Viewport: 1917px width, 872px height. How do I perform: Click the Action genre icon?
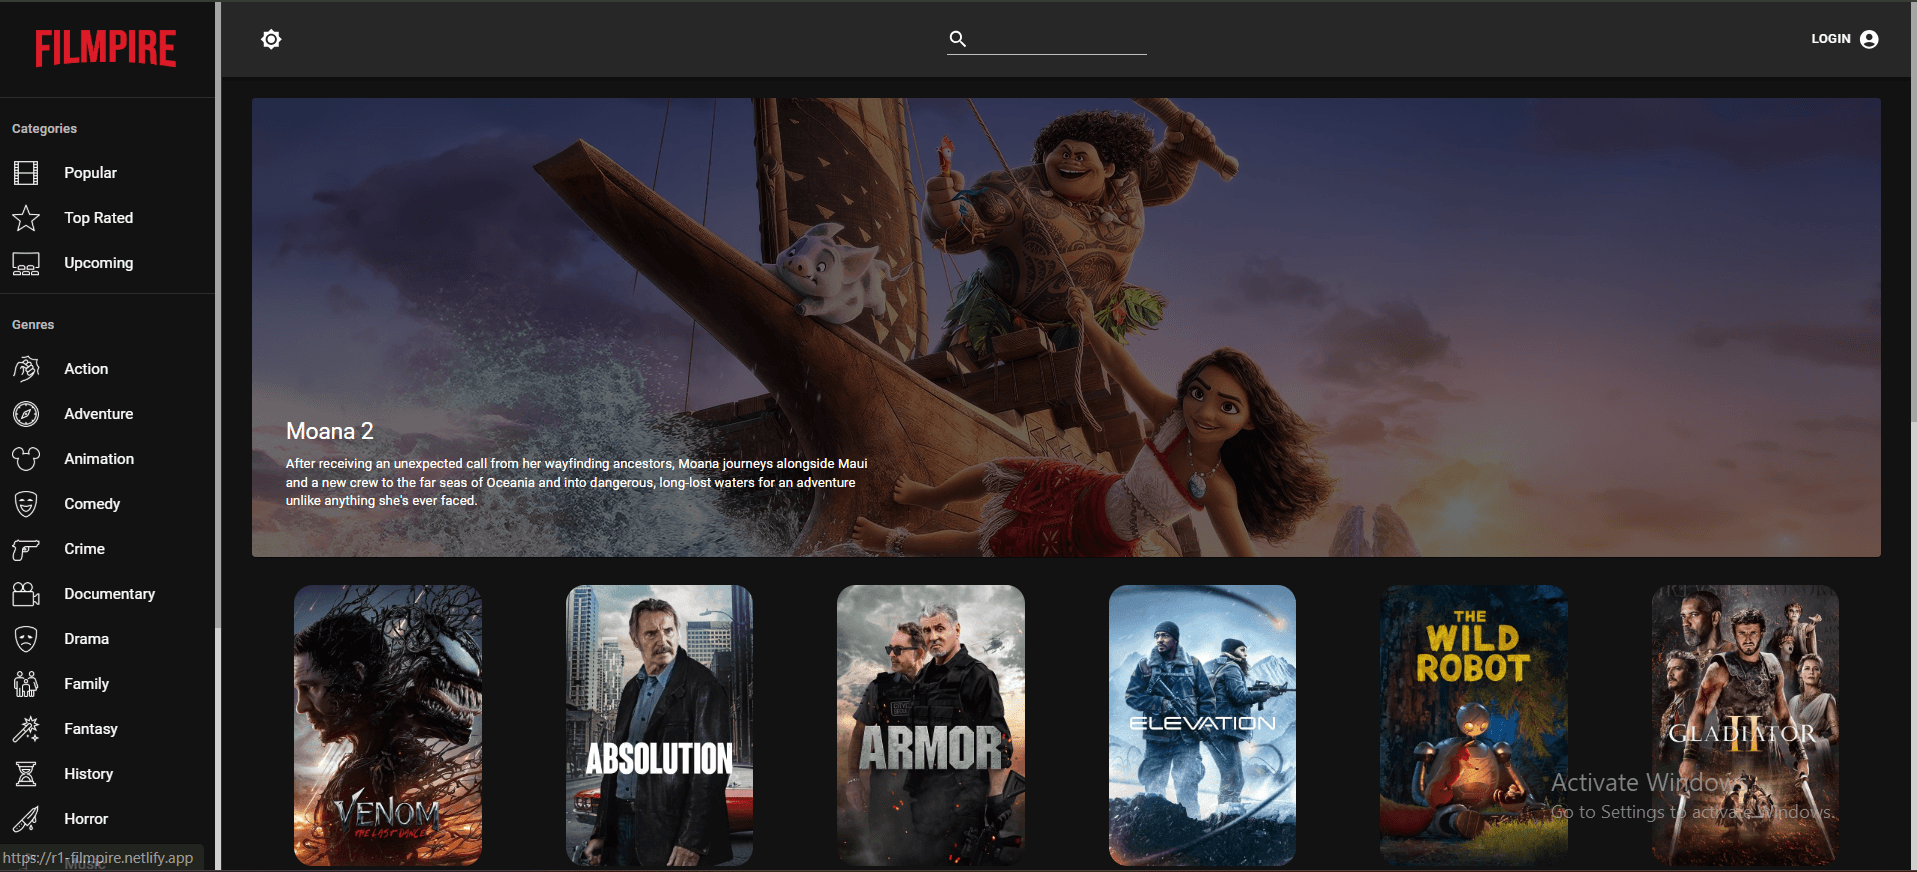pos(26,369)
